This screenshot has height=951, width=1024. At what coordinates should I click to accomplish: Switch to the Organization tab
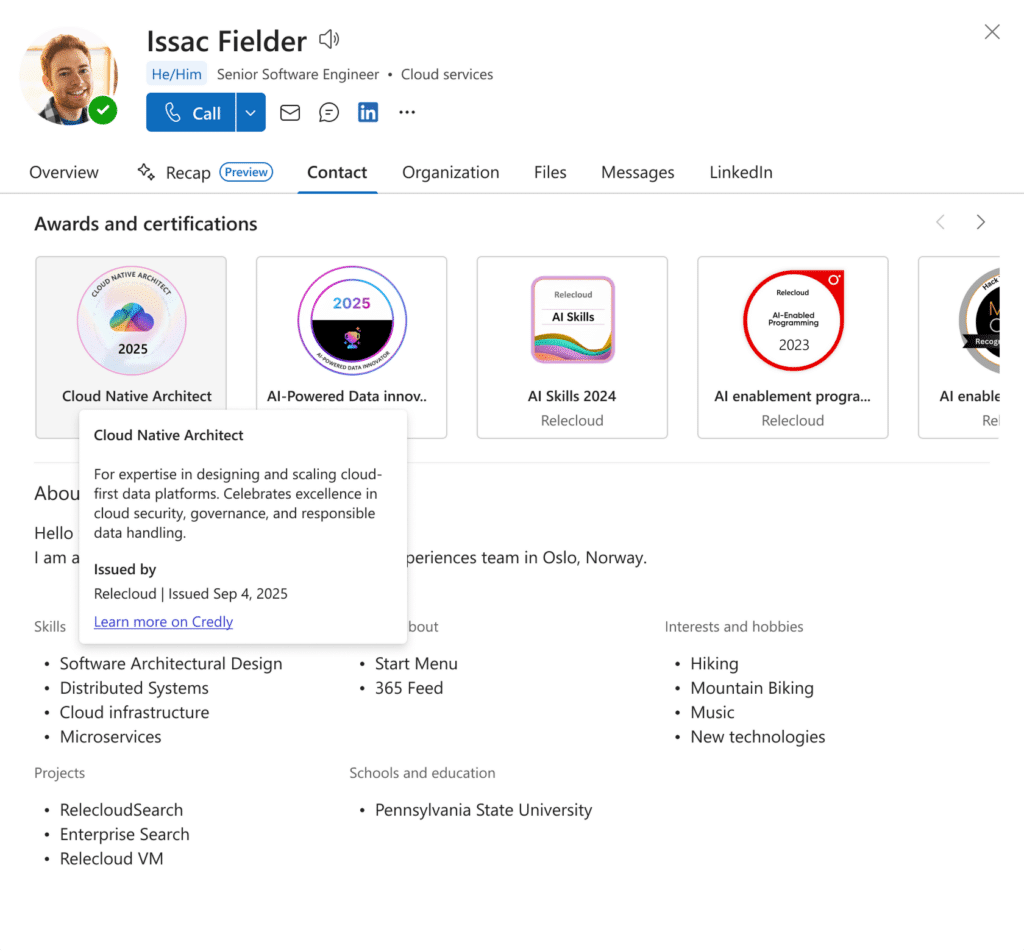(450, 172)
